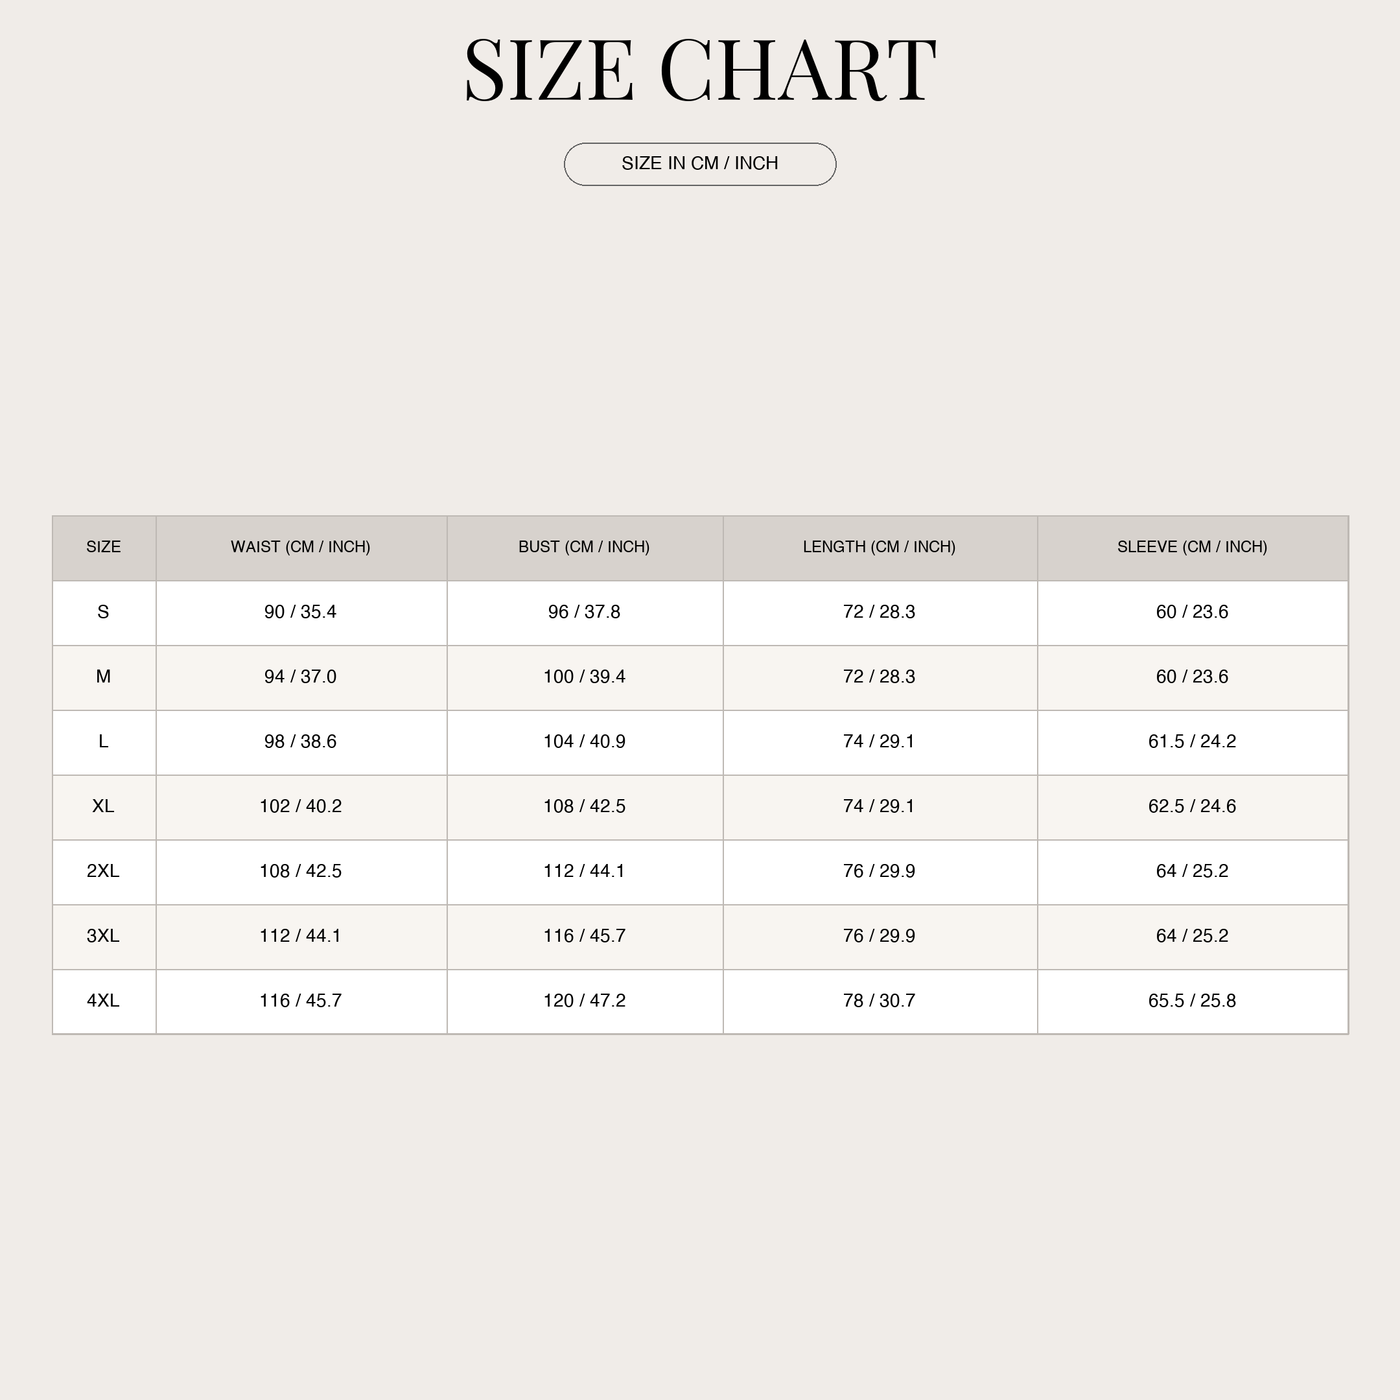
Task: Select the waist value 112 / 44.1
Action: (300, 936)
